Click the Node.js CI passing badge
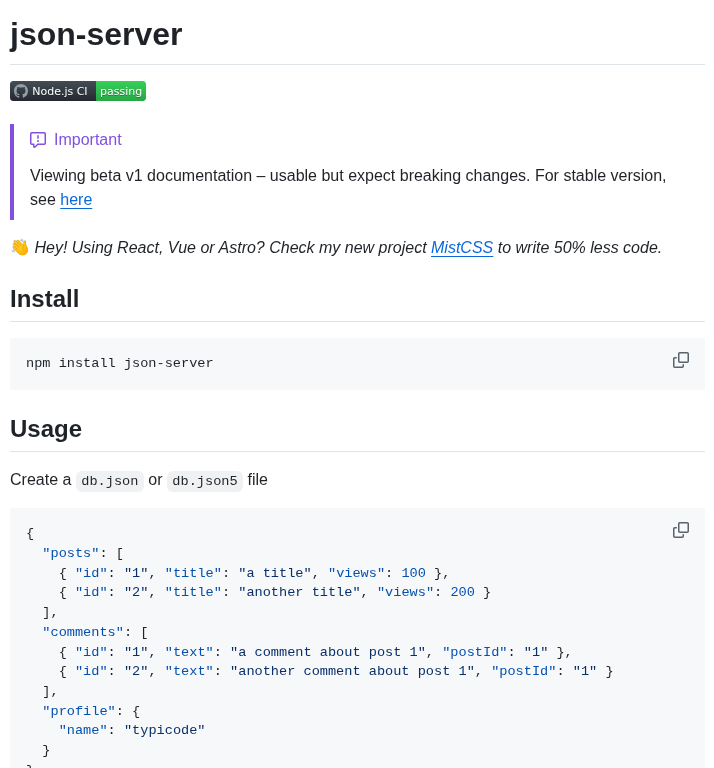714x768 pixels. point(78,91)
